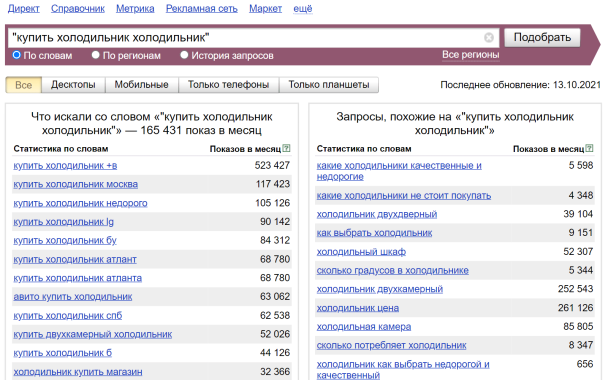This screenshot has width=608, height=380.
Task: Click the "Подобрать" button
Action: pyautogui.click(x=542, y=38)
